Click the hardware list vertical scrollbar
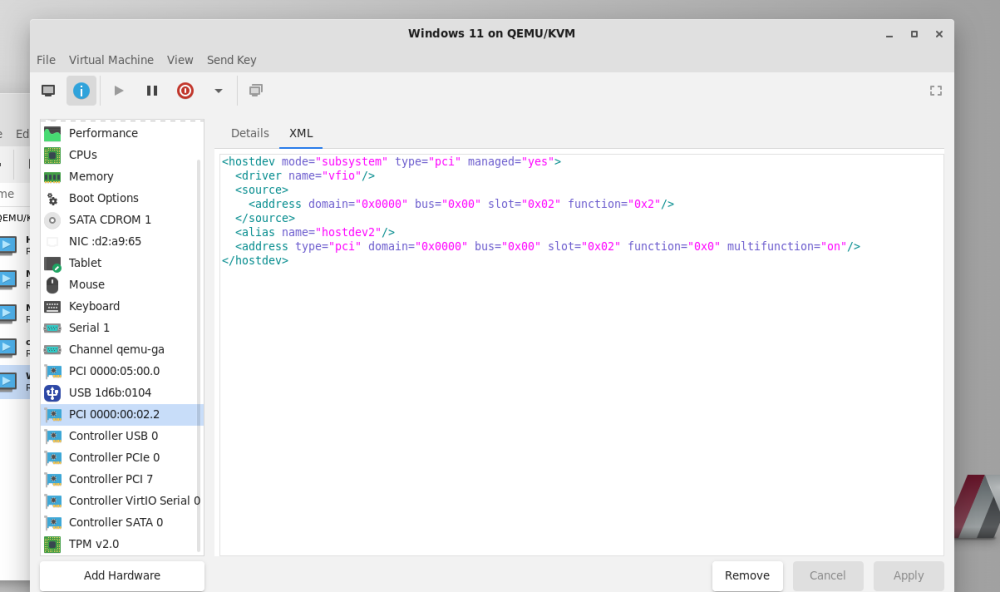The height and width of the screenshot is (592, 1000). pyautogui.click(x=199, y=354)
